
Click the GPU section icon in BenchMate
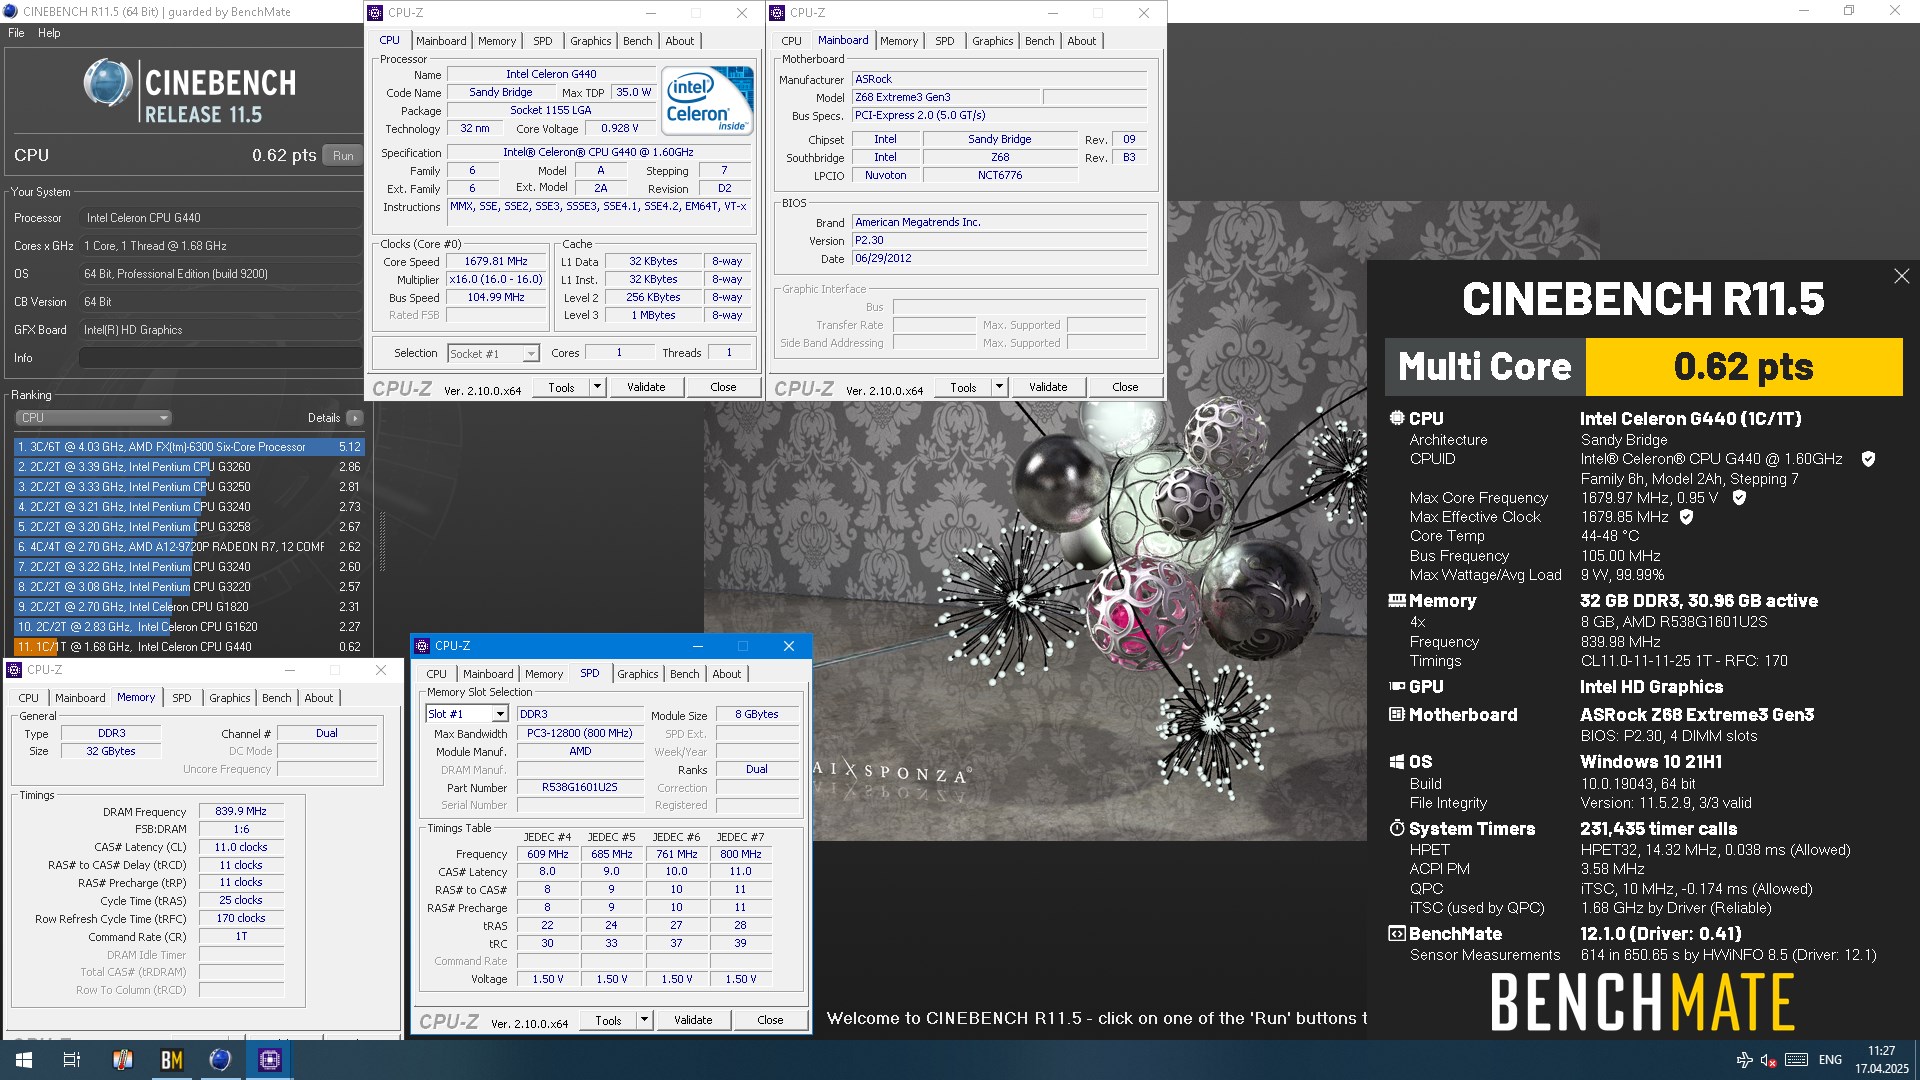(1397, 687)
